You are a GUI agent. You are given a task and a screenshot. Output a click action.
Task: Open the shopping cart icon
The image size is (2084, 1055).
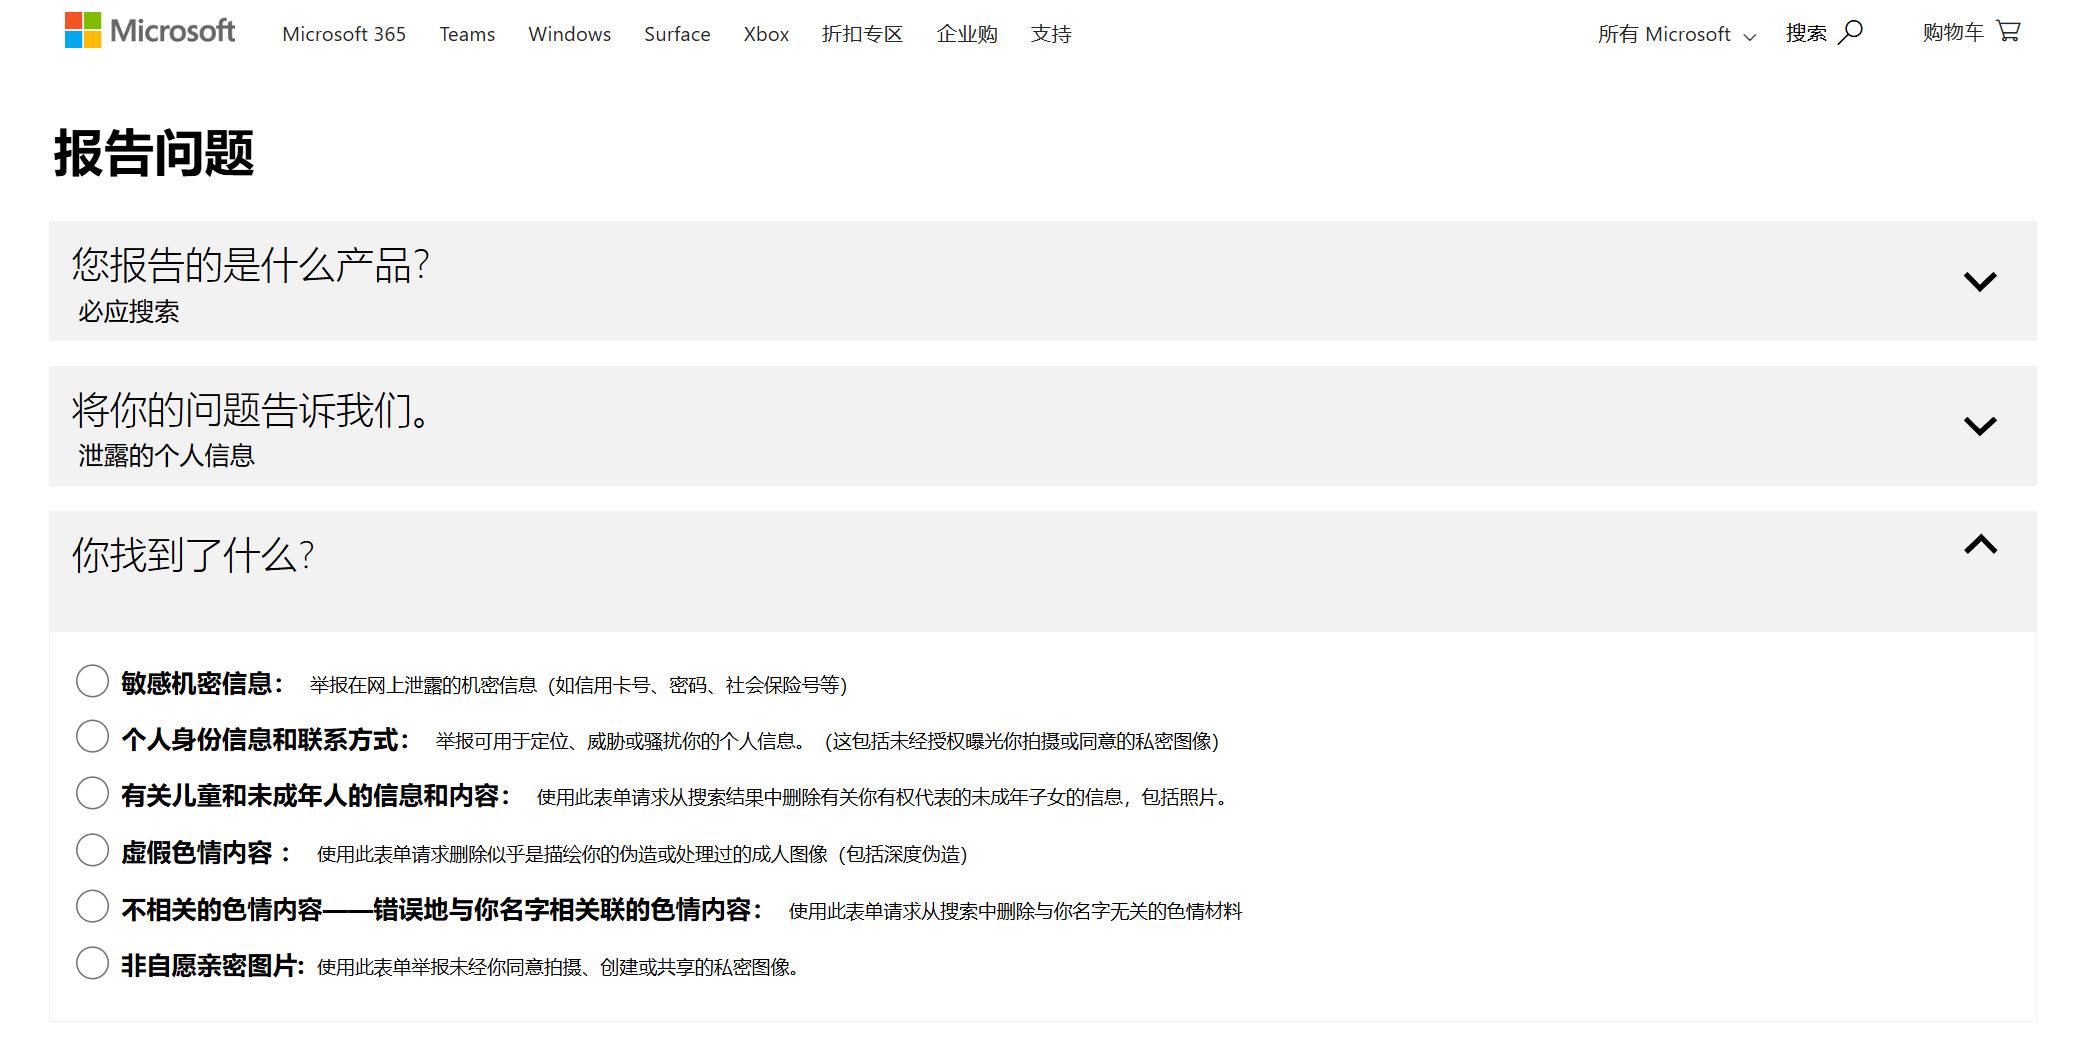tap(2009, 31)
